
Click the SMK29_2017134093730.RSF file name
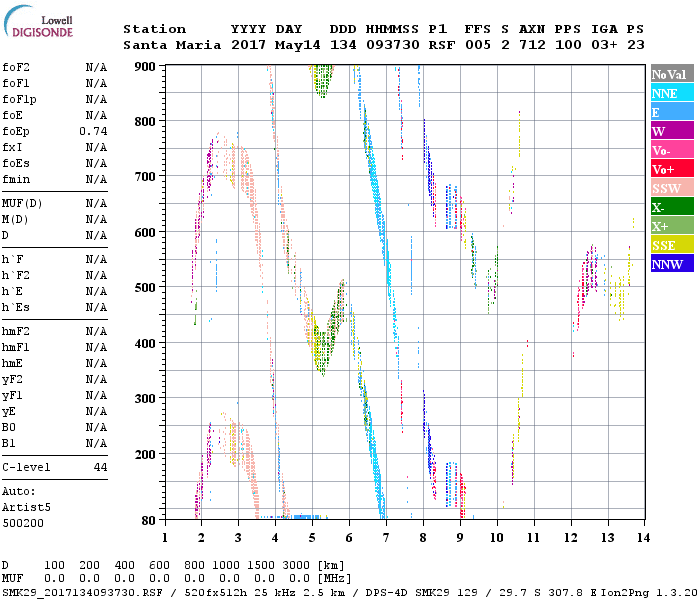[82, 593]
